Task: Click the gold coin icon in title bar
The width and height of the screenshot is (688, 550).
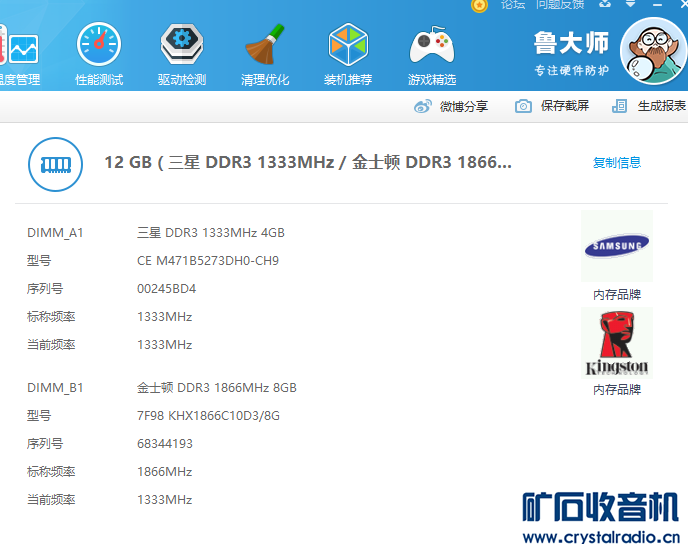Action: [479, 5]
